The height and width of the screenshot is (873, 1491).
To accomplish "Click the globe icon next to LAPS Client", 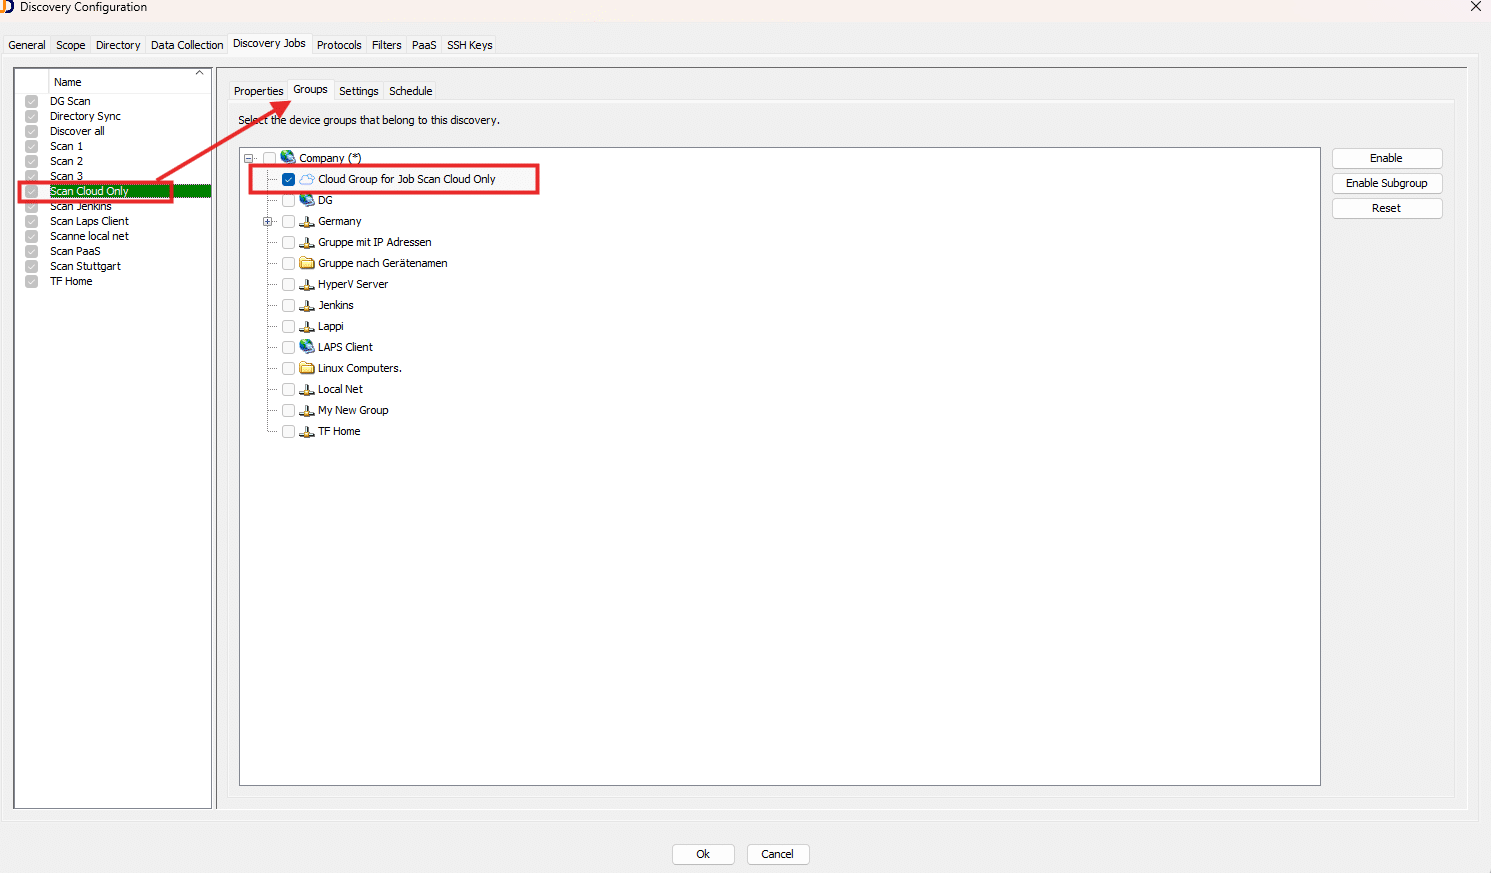I will tap(306, 346).
